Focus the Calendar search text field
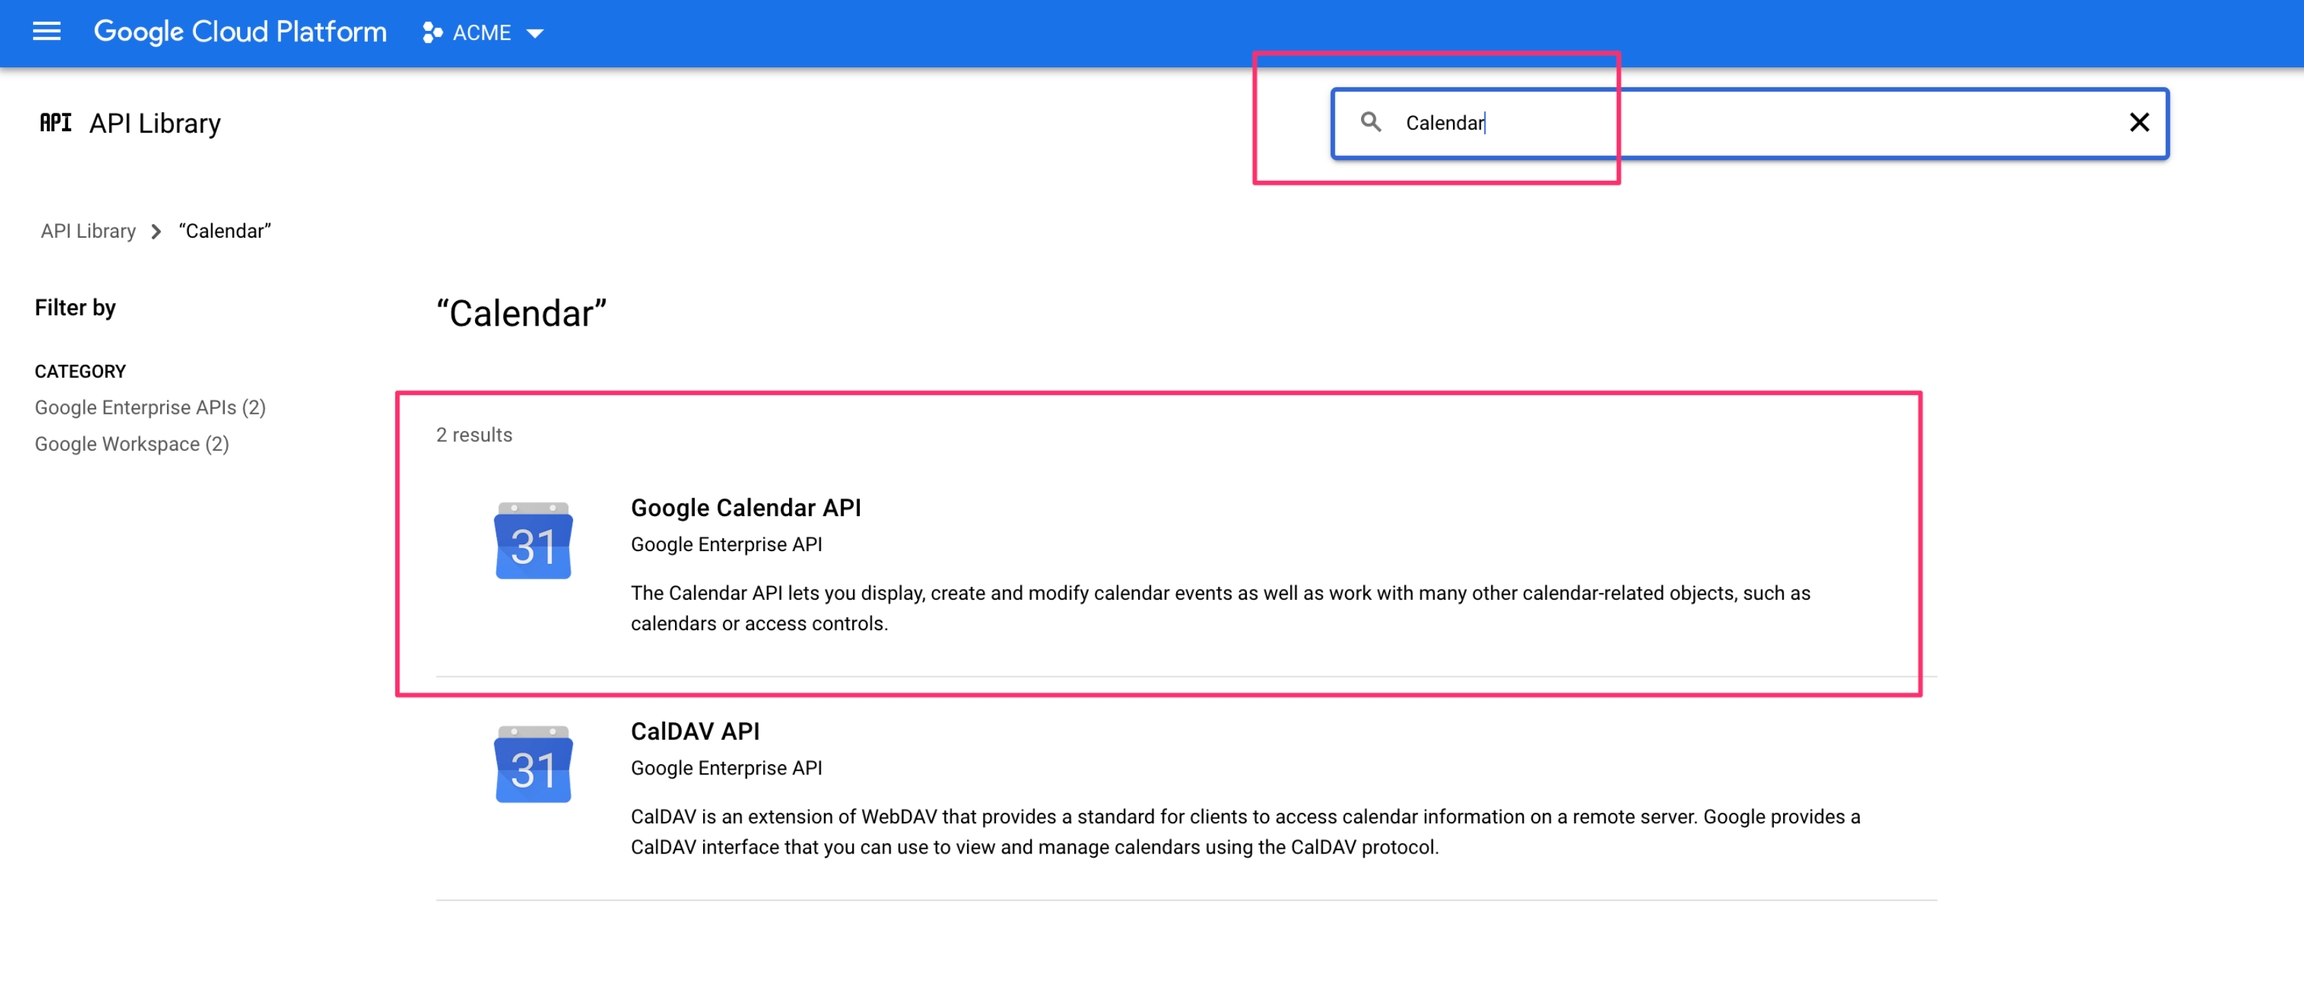This screenshot has height=1006, width=2304. 1750,123
